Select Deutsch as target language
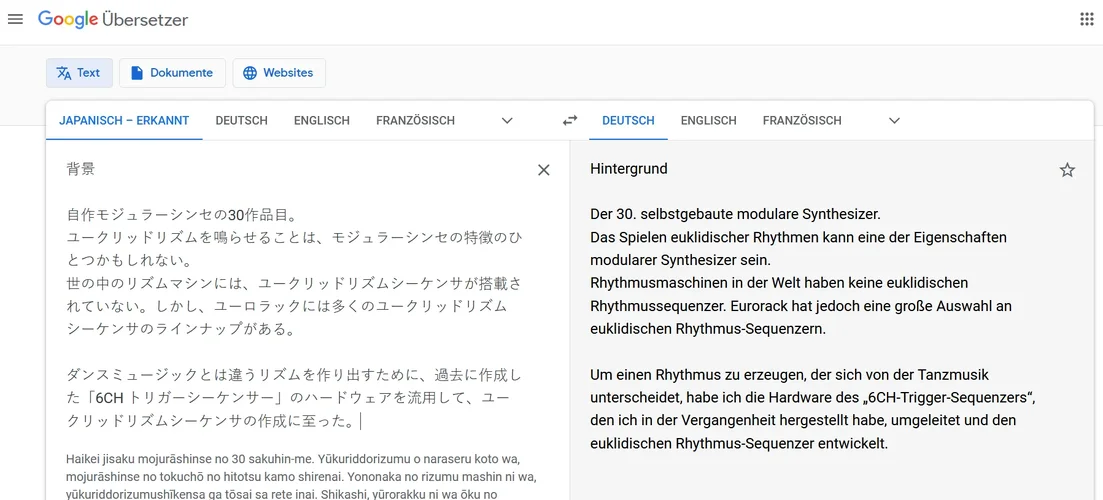 [628, 120]
